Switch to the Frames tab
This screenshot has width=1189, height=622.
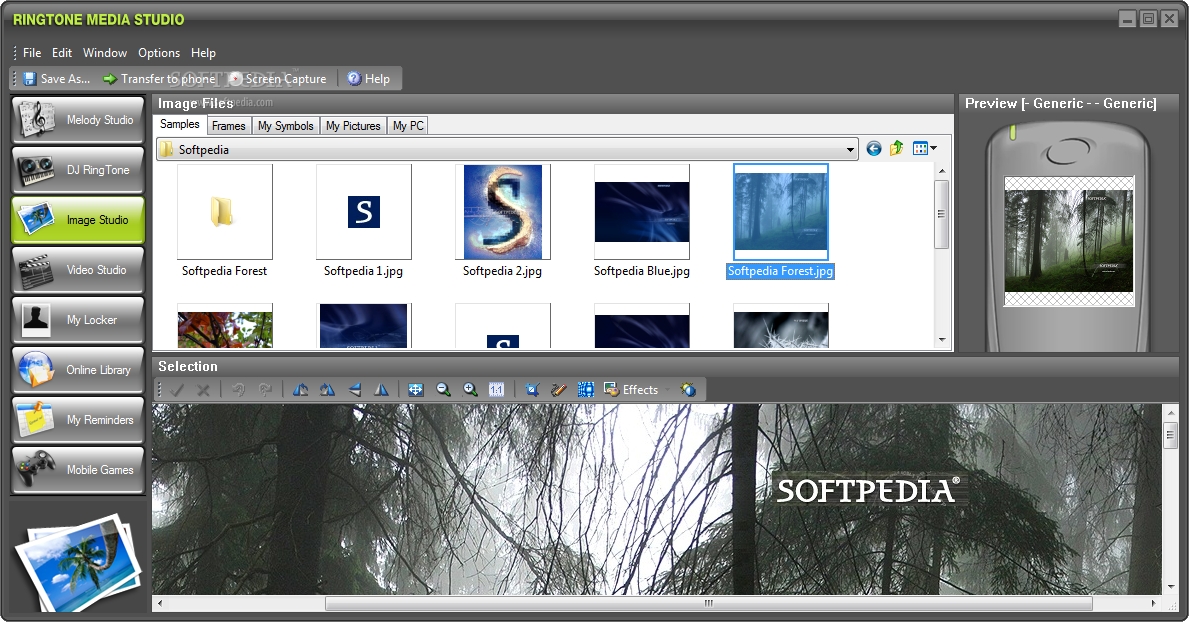228,126
